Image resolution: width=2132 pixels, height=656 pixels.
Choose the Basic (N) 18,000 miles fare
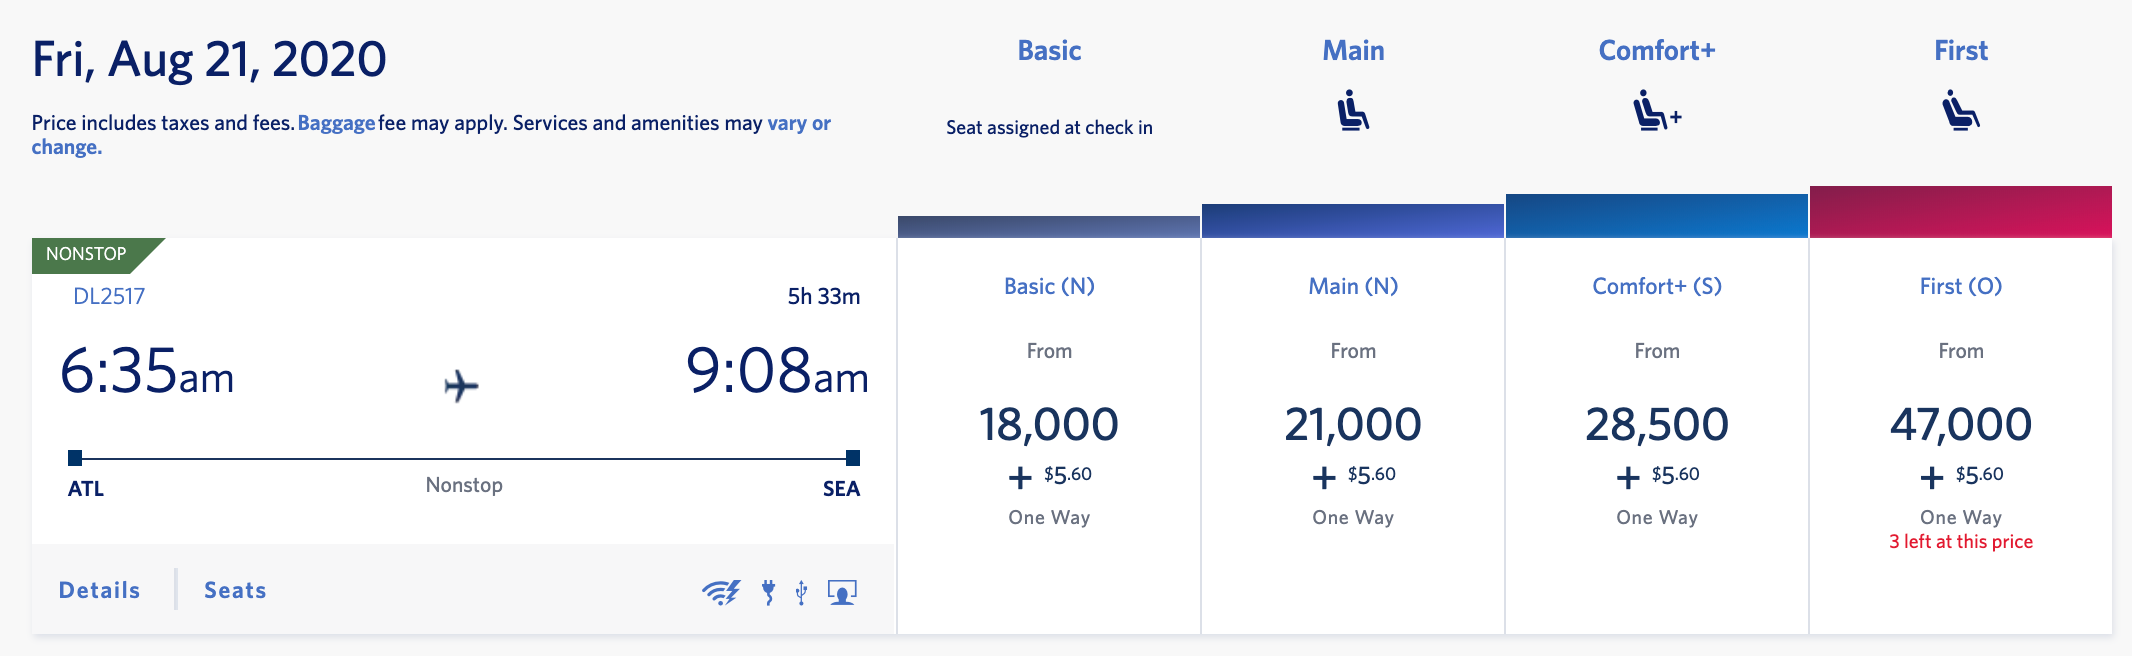pos(1049,424)
